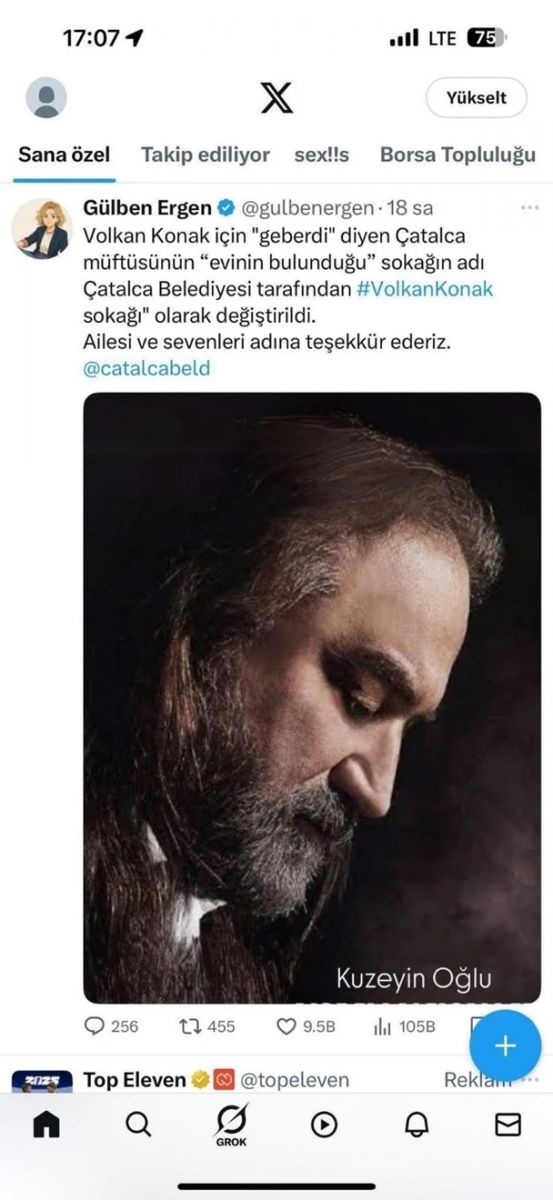This screenshot has width=553, height=1200.
Task: Open the Grok assistant
Action: click(x=231, y=1125)
